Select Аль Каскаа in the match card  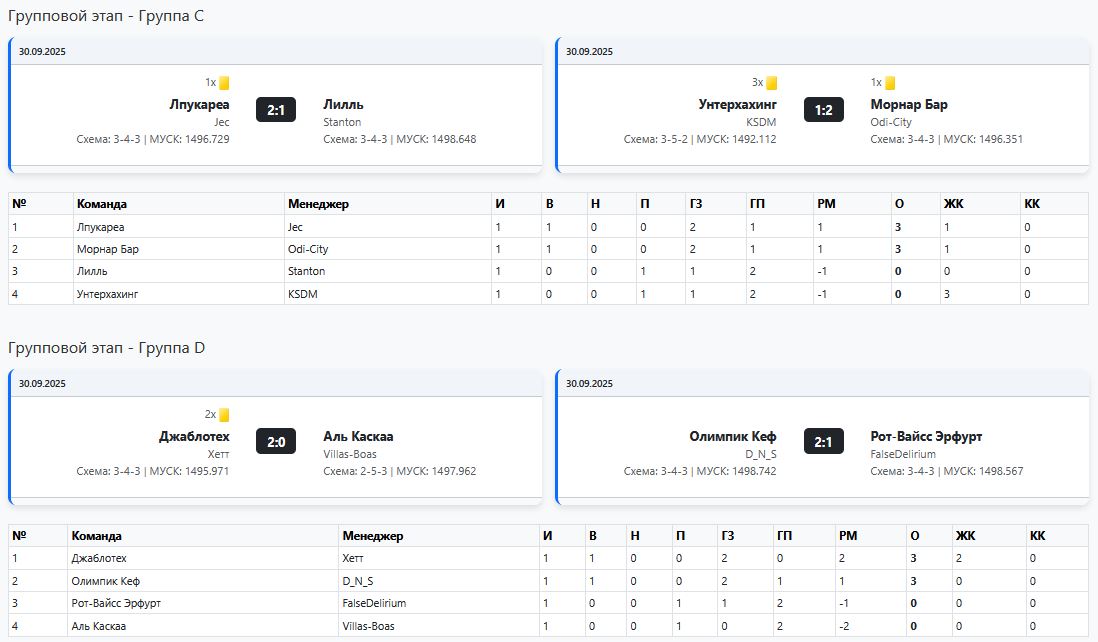[358, 436]
